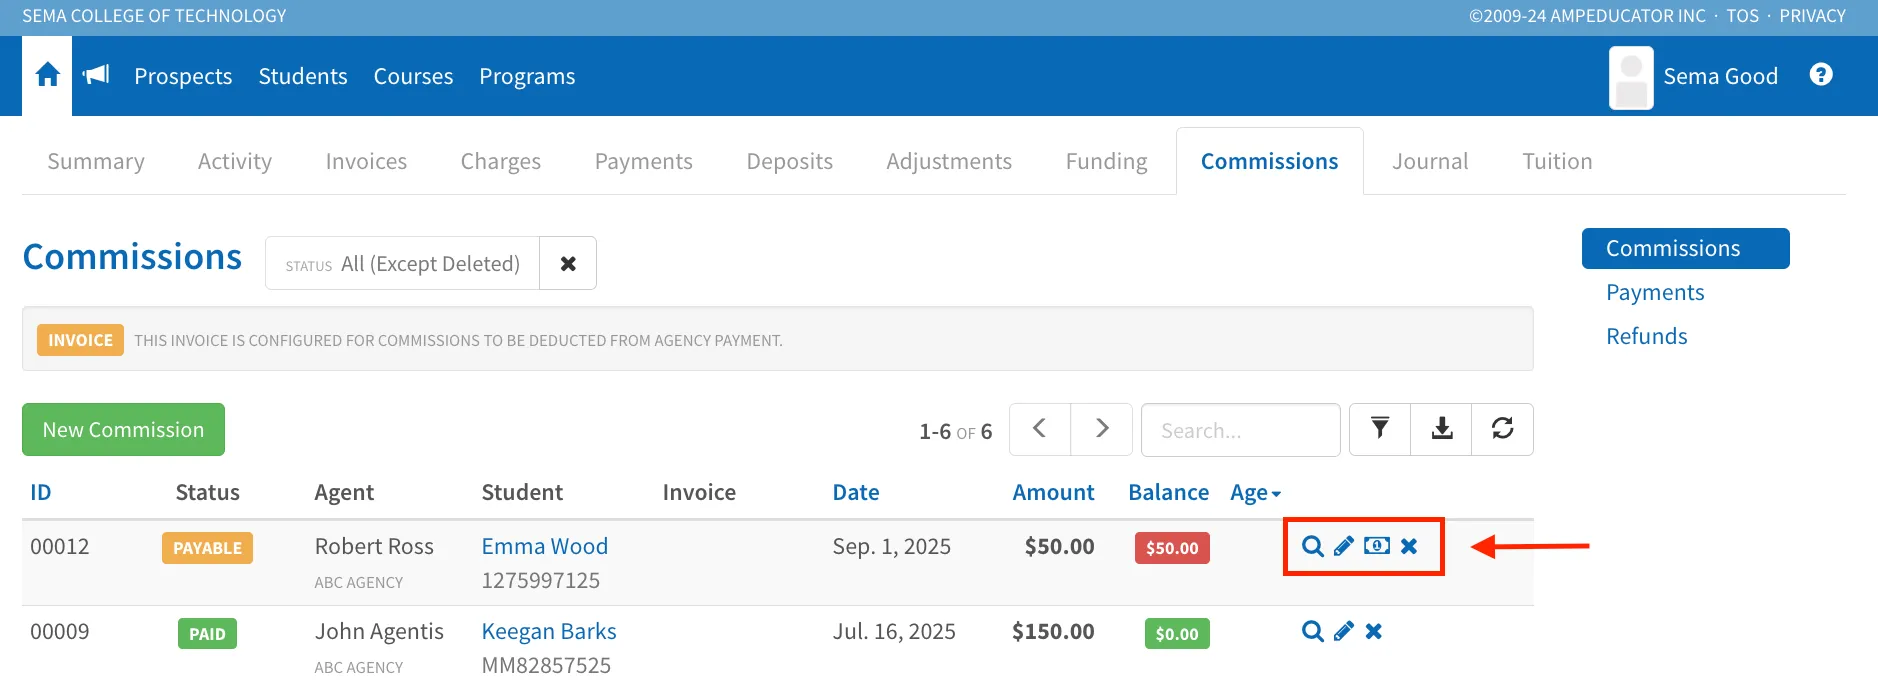Edit commission 00009 with pencil icon
This screenshot has width=1878, height=688.
[x=1344, y=631]
